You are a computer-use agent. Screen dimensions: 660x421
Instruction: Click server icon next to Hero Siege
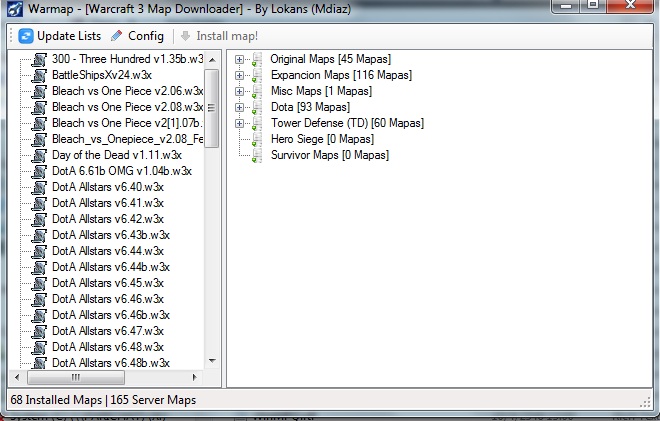click(x=257, y=139)
